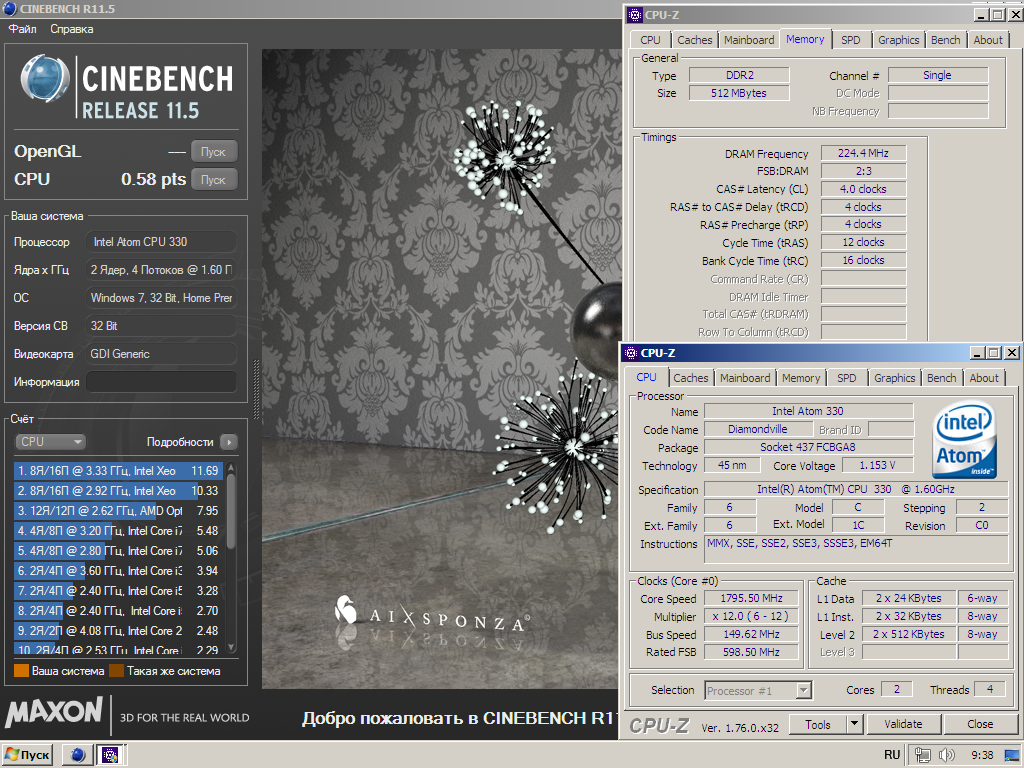Open Bench tab in front CPU-Z window

click(x=941, y=378)
